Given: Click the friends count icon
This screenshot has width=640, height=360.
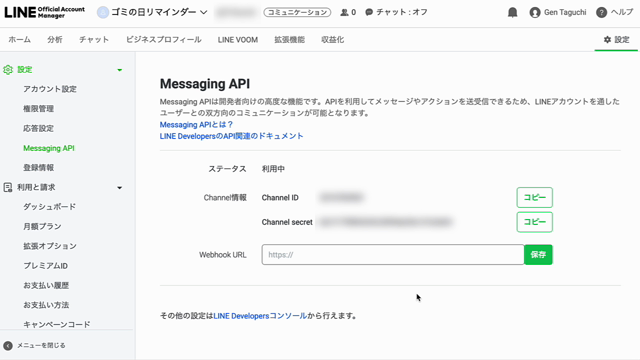Looking at the screenshot, I should coord(344,12).
